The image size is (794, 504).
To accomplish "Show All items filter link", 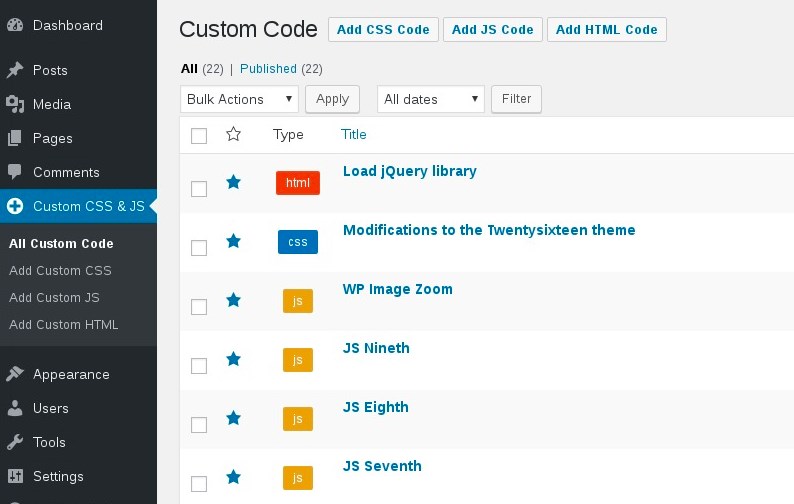I will pos(189,68).
